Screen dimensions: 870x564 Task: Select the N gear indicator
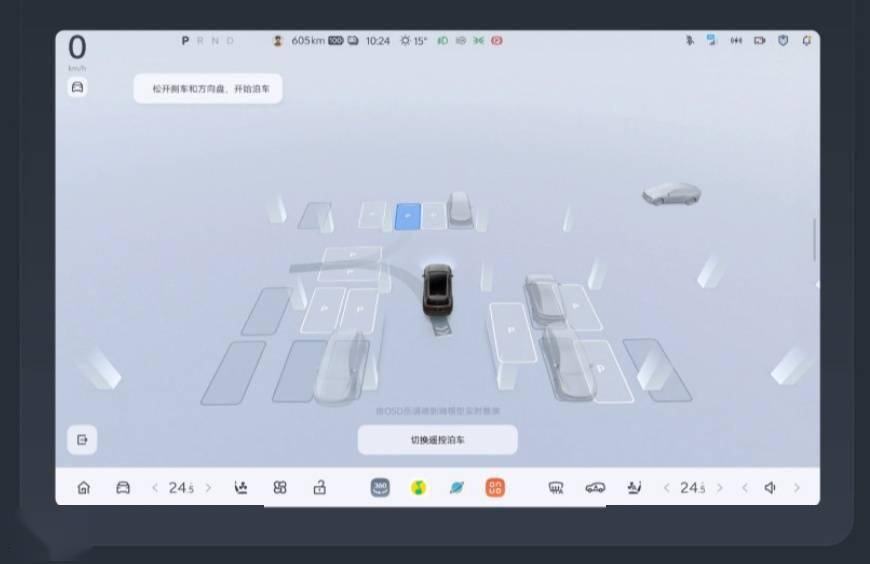(x=215, y=41)
